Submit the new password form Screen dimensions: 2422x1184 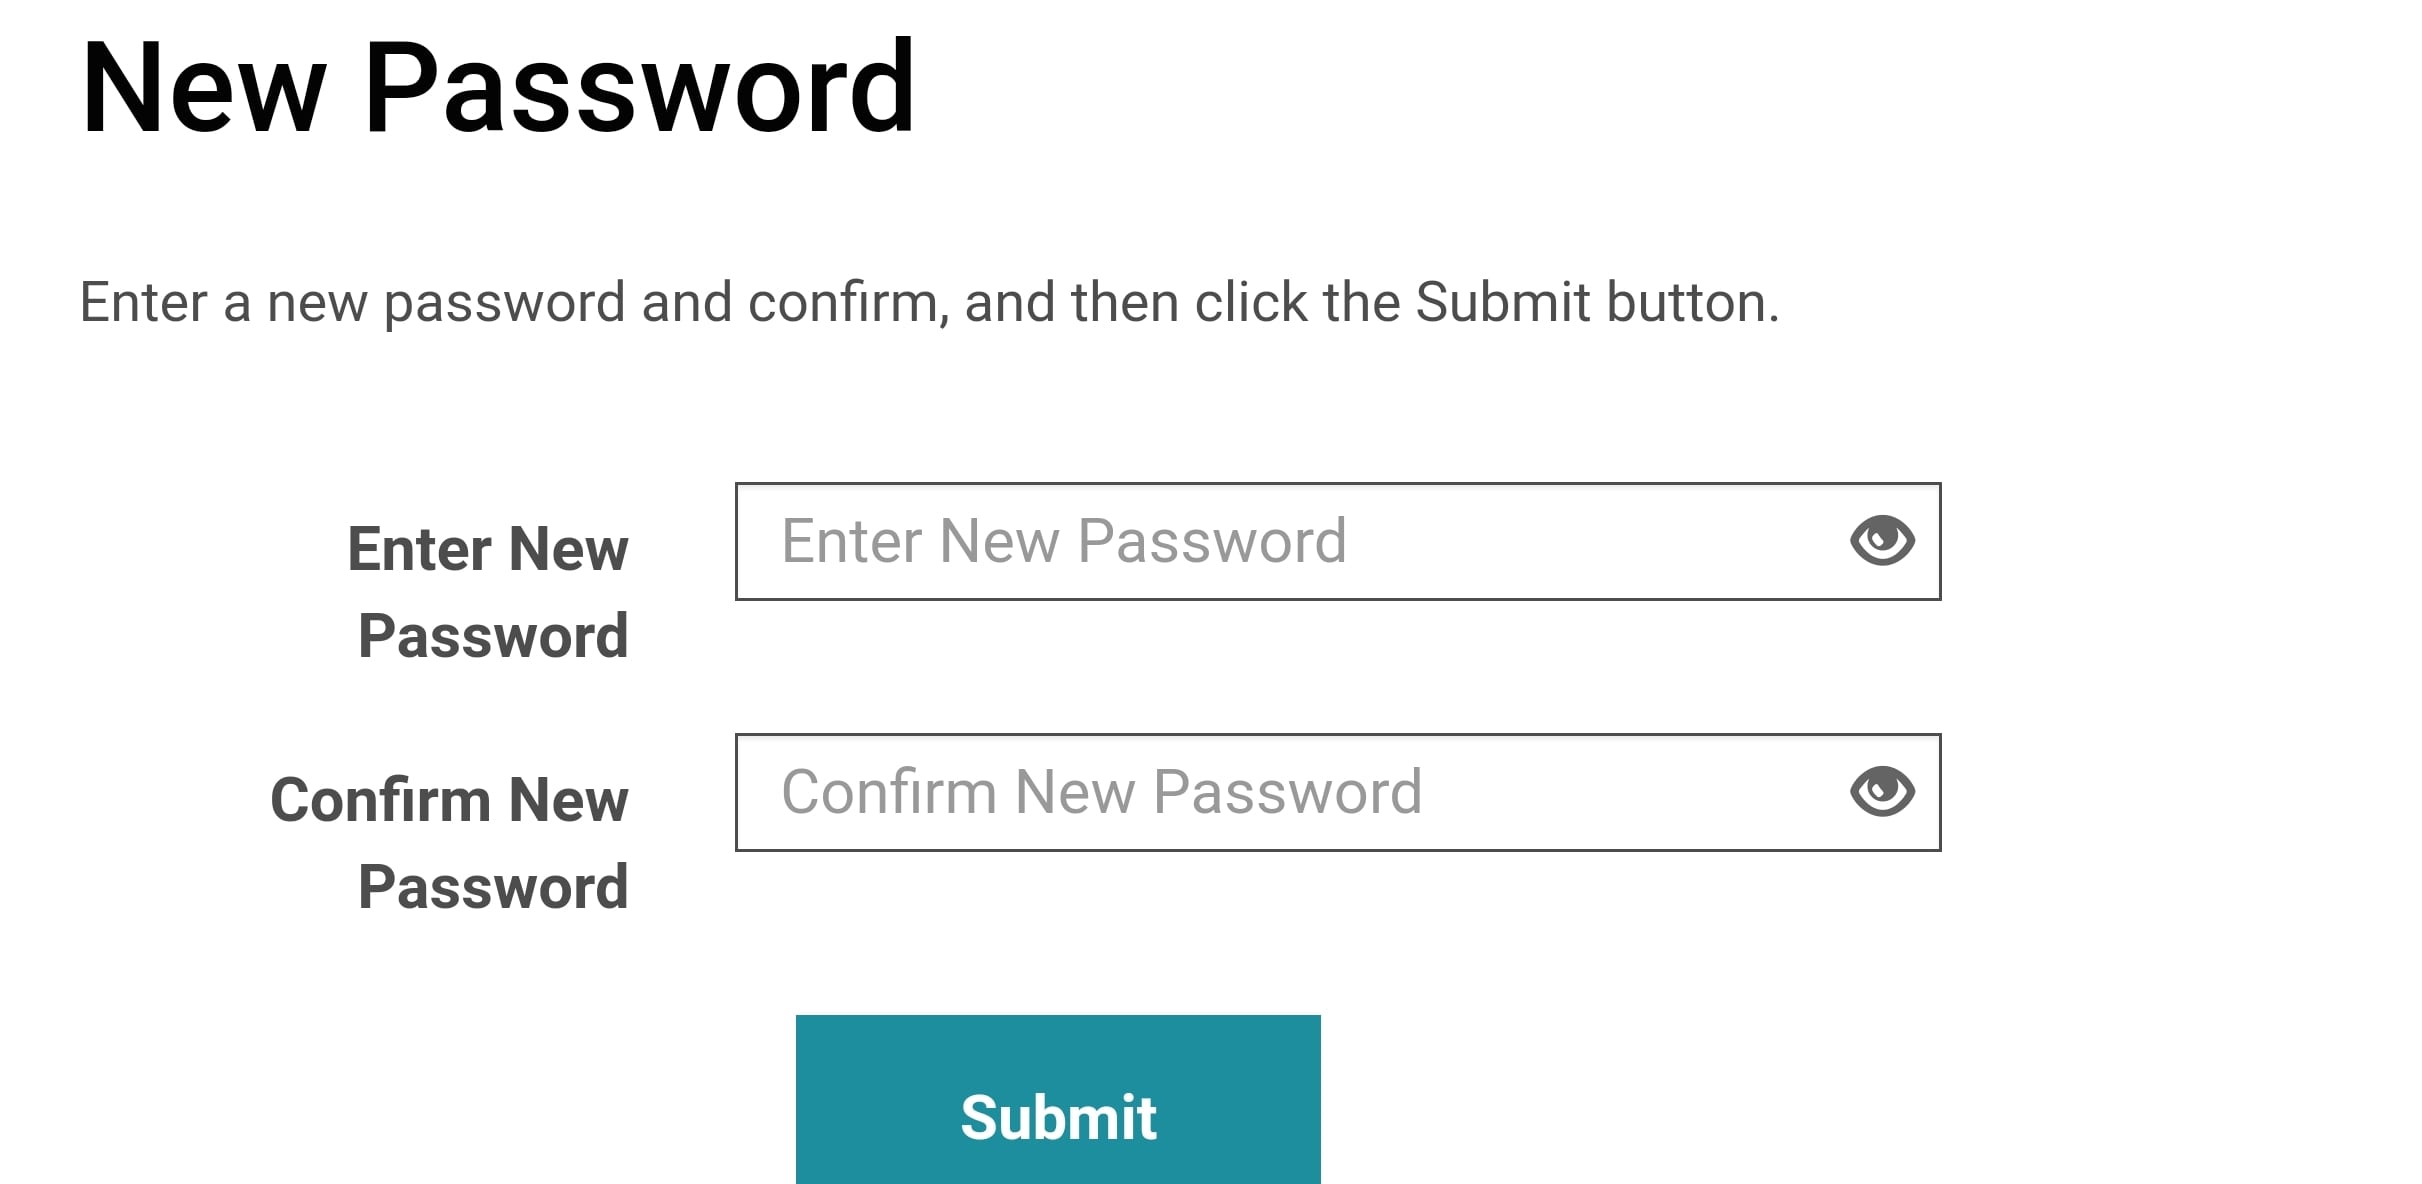click(x=1058, y=1100)
